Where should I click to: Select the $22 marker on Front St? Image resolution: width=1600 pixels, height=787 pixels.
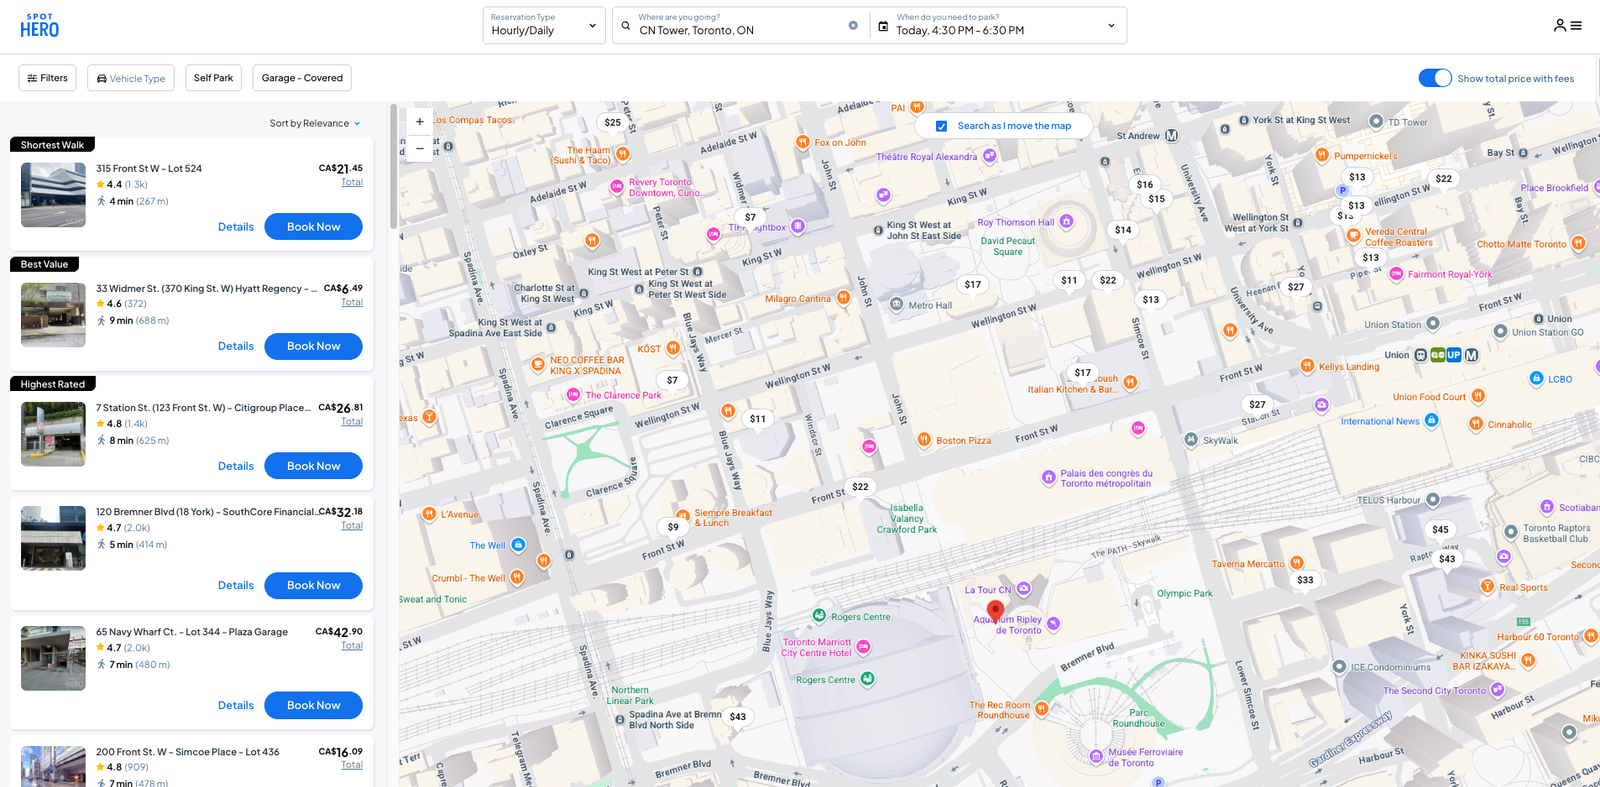click(860, 487)
